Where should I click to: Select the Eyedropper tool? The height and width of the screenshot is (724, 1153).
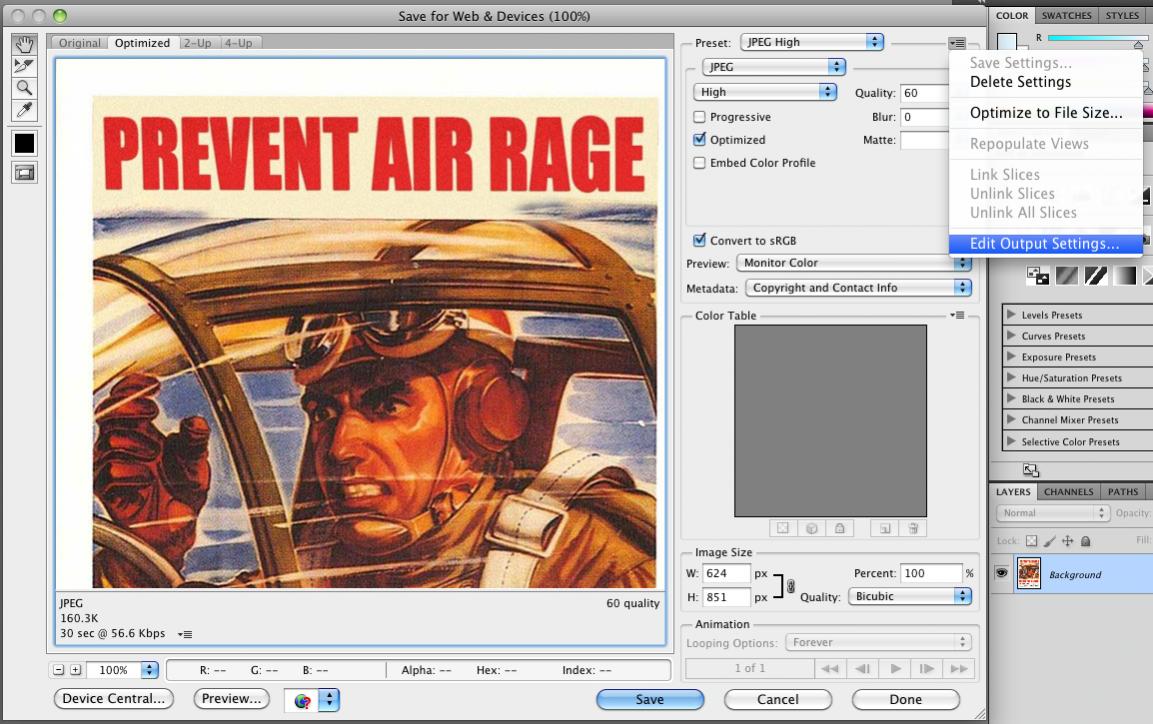[x=24, y=110]
